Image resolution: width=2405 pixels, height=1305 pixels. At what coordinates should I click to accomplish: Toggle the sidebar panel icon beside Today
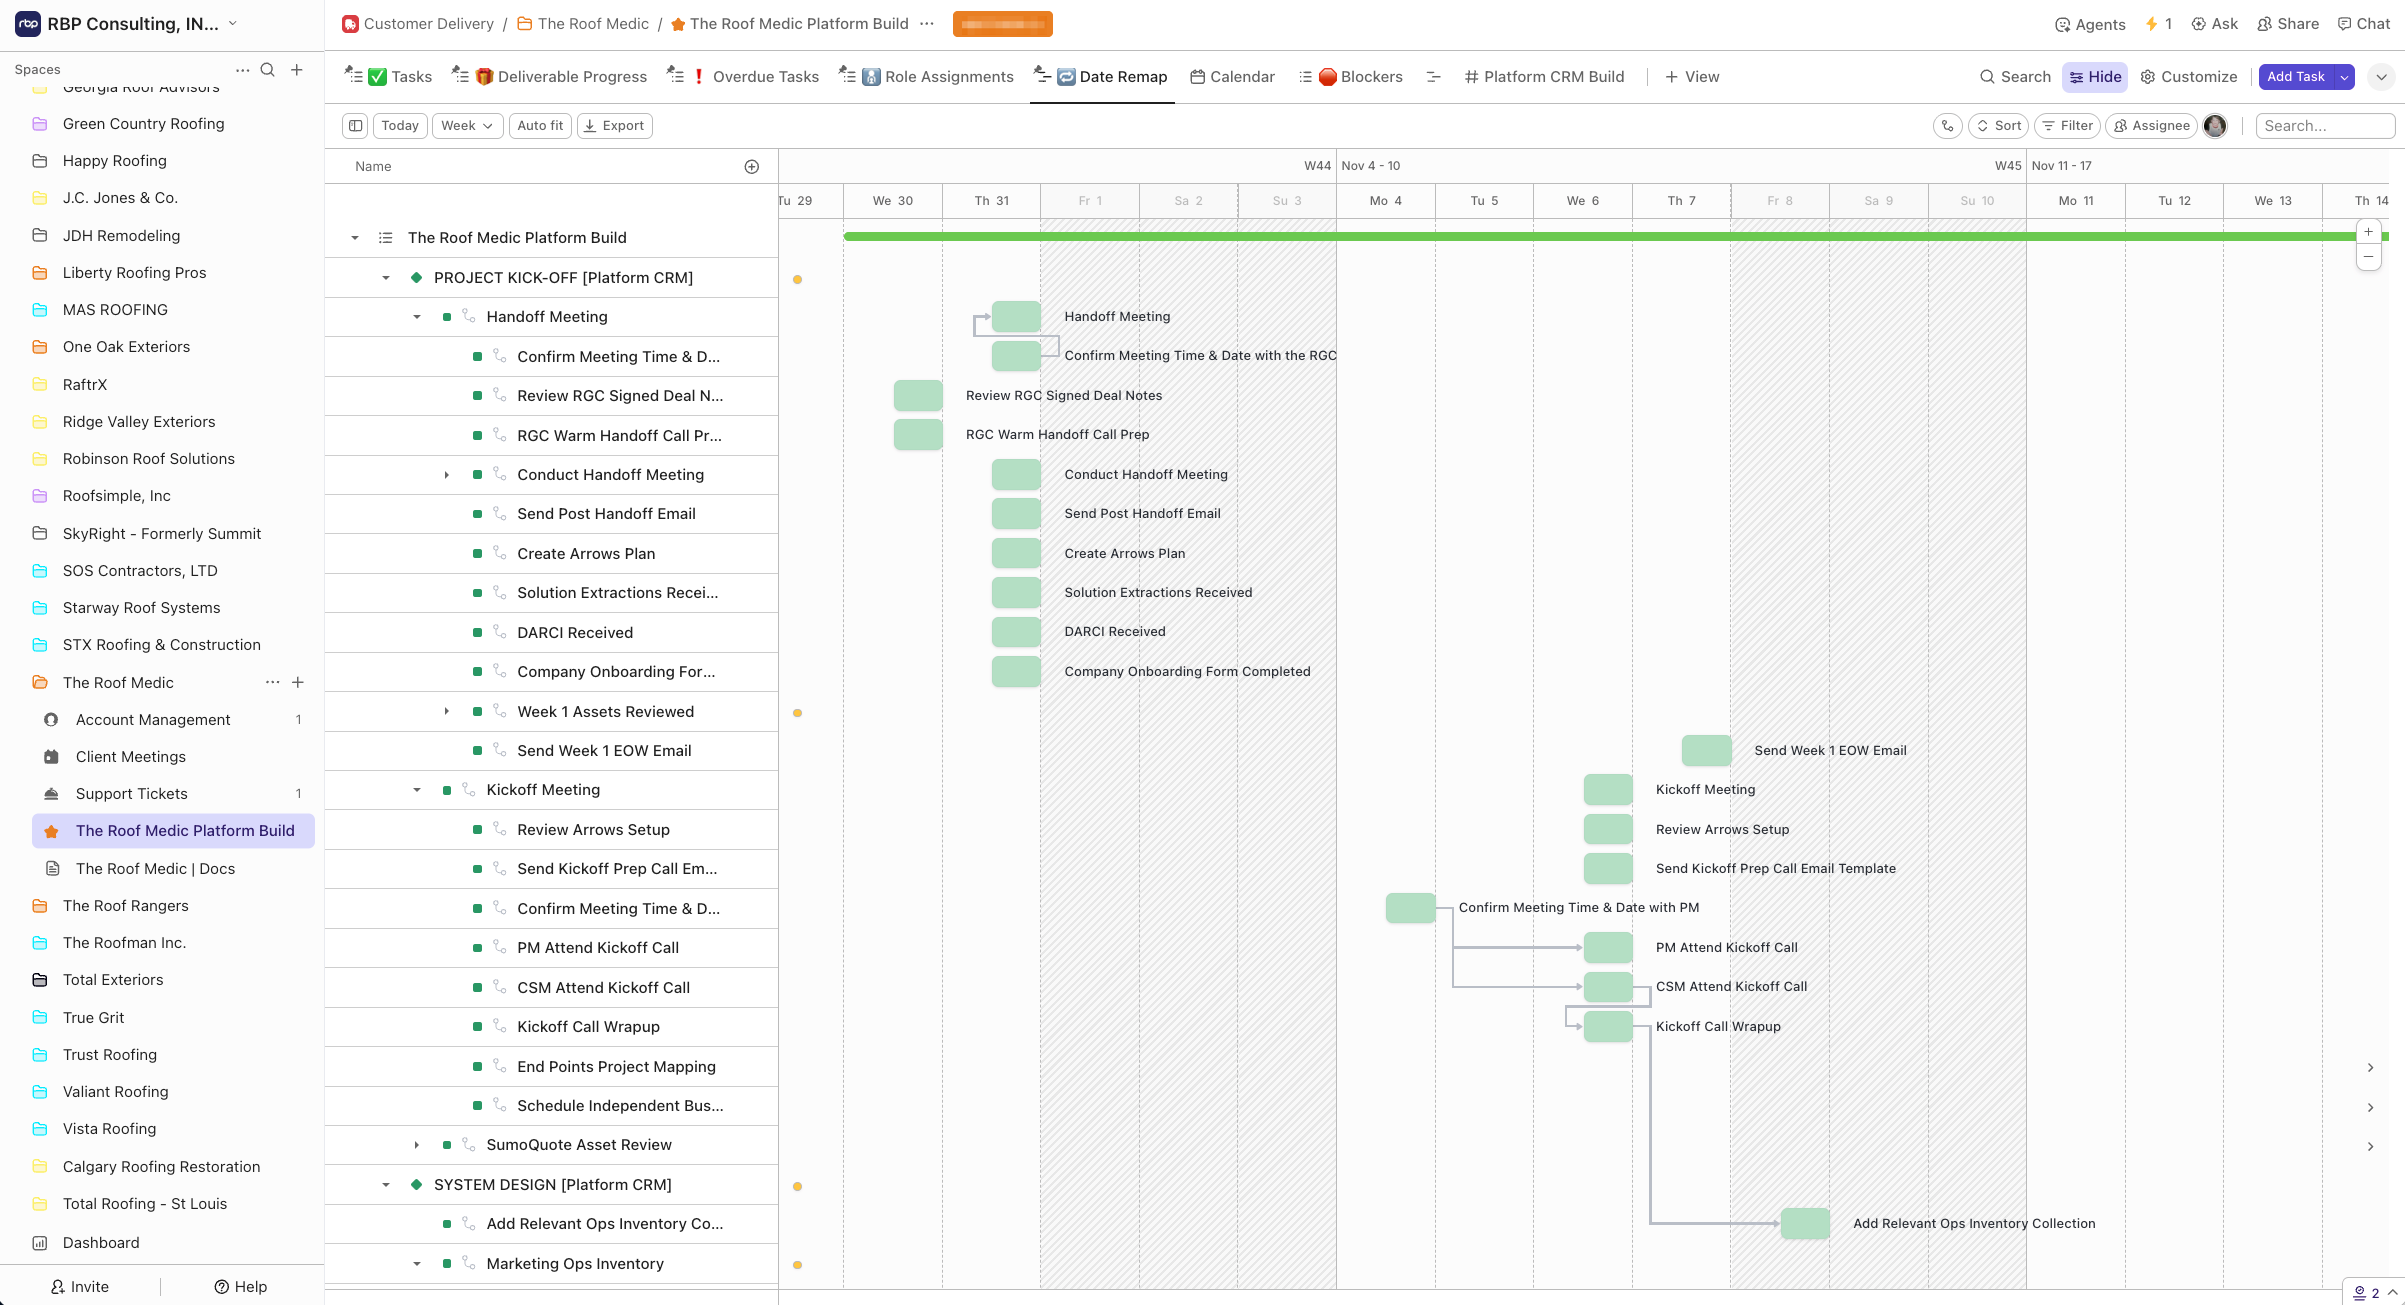(x=355, y=125)
